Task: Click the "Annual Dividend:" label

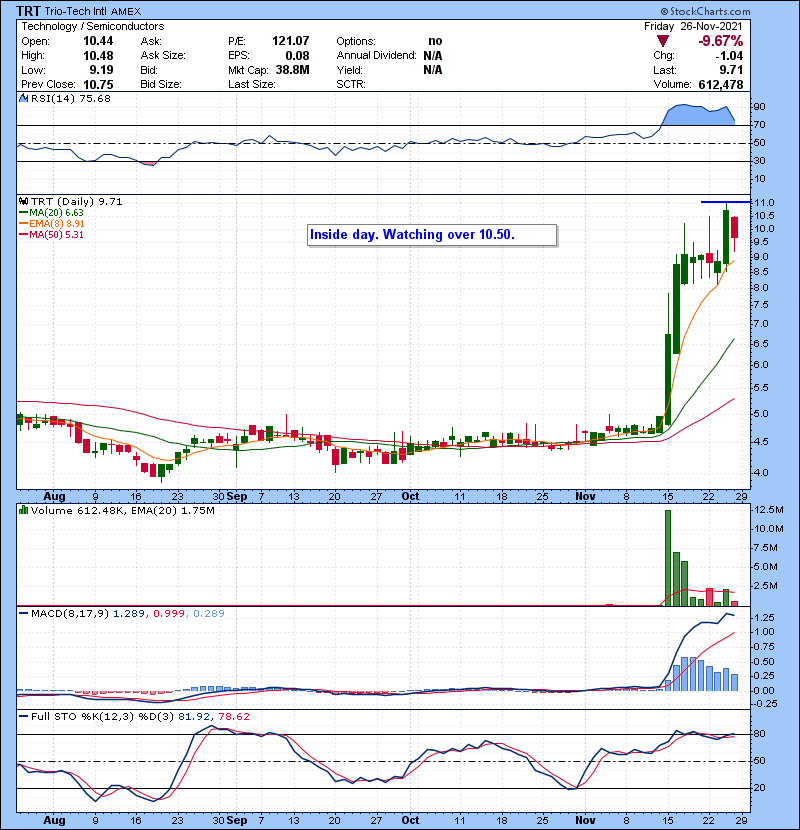Action: coord(376,56)
